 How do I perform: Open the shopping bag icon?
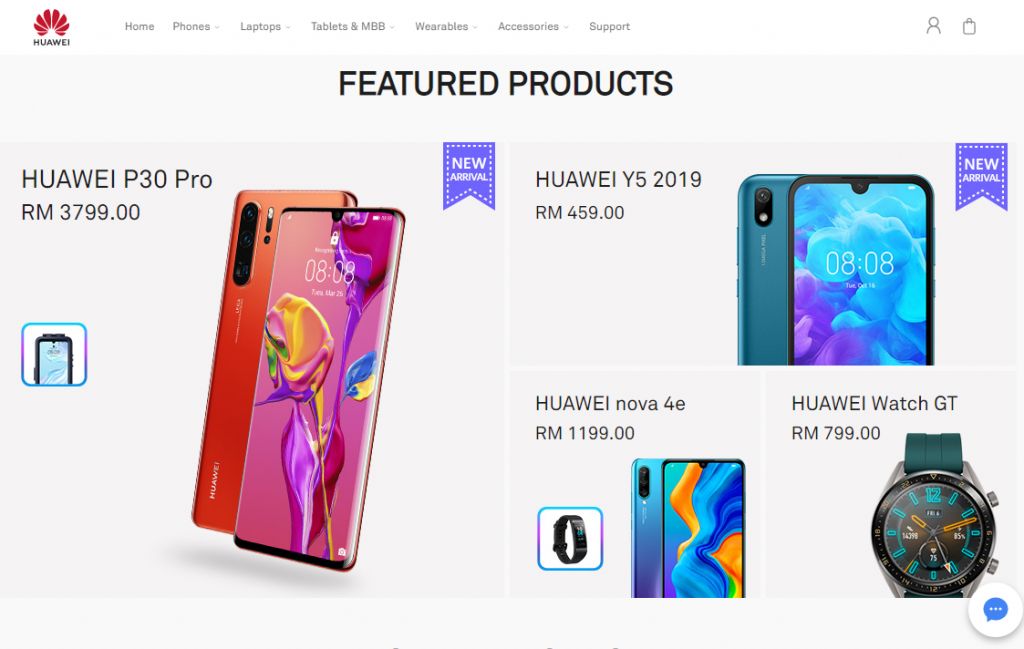coord(969,26)
